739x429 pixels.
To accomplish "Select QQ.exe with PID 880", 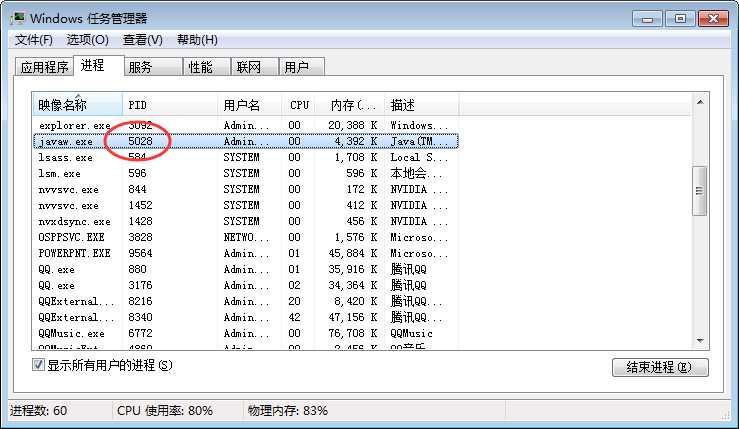I will point(246,270).
